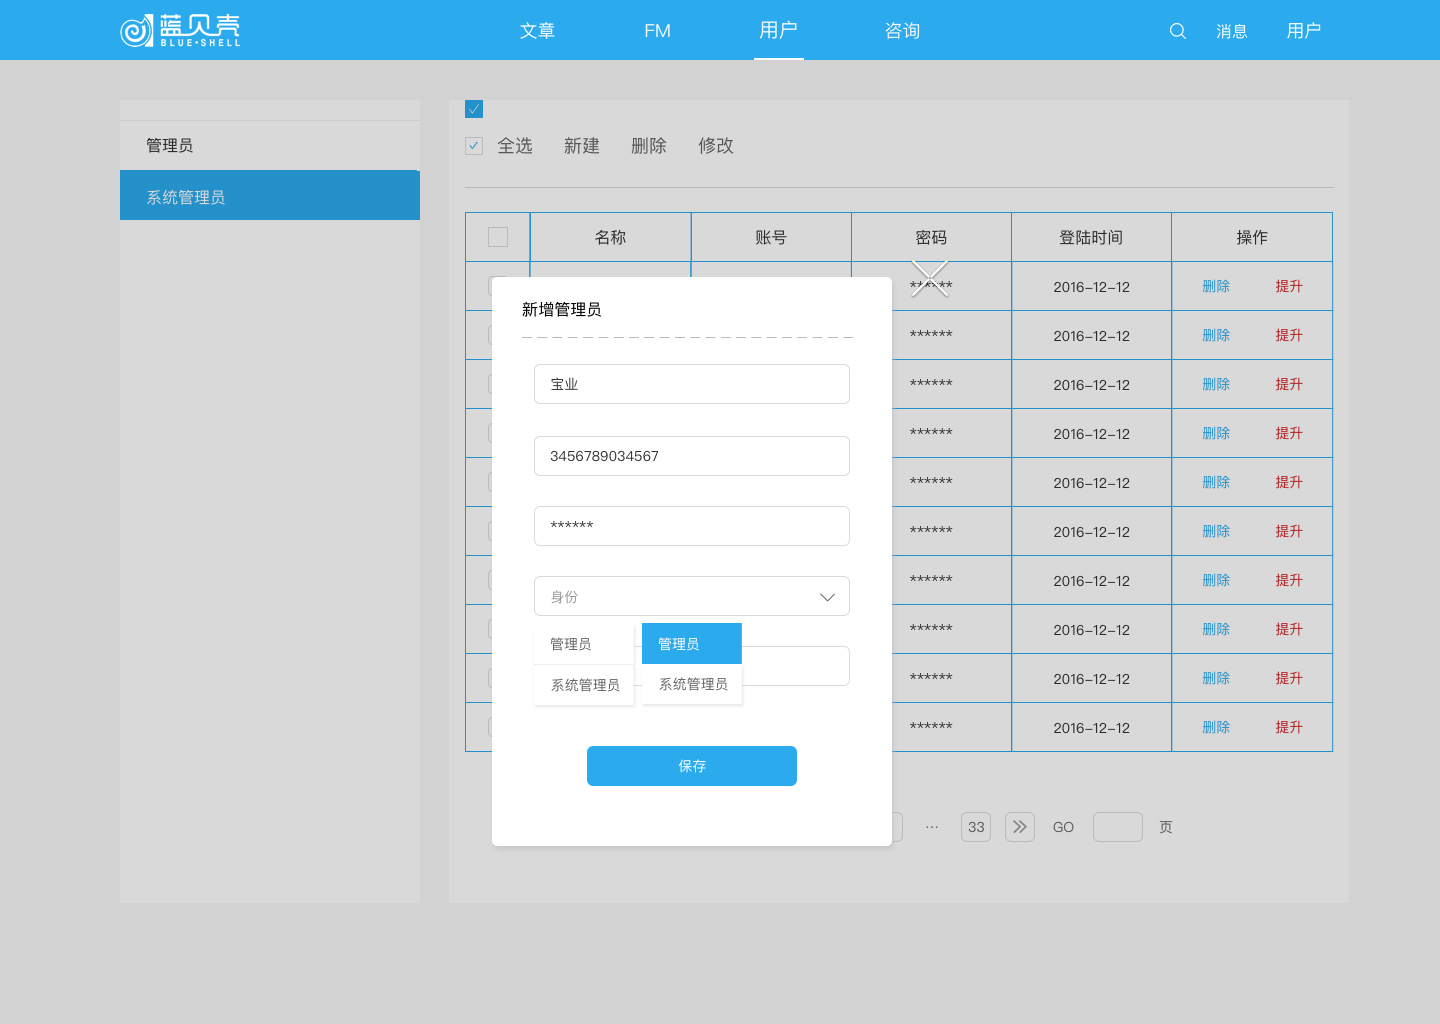The image size is (1440, 1024).
Task: Open 消息 in the top bar
Action: click(x=1232, y=31)
